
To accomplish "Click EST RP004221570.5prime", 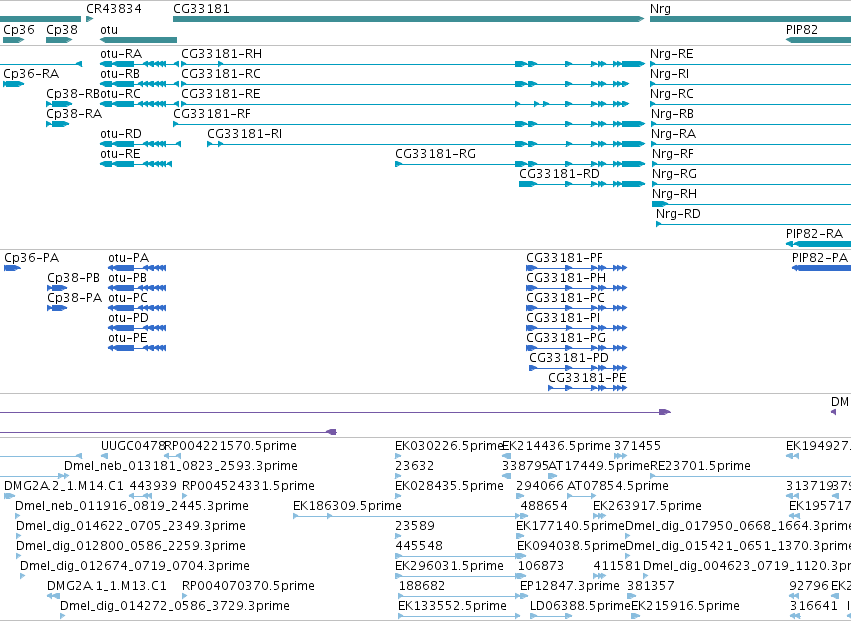I will pyautogui.click(x=173, y=456).
